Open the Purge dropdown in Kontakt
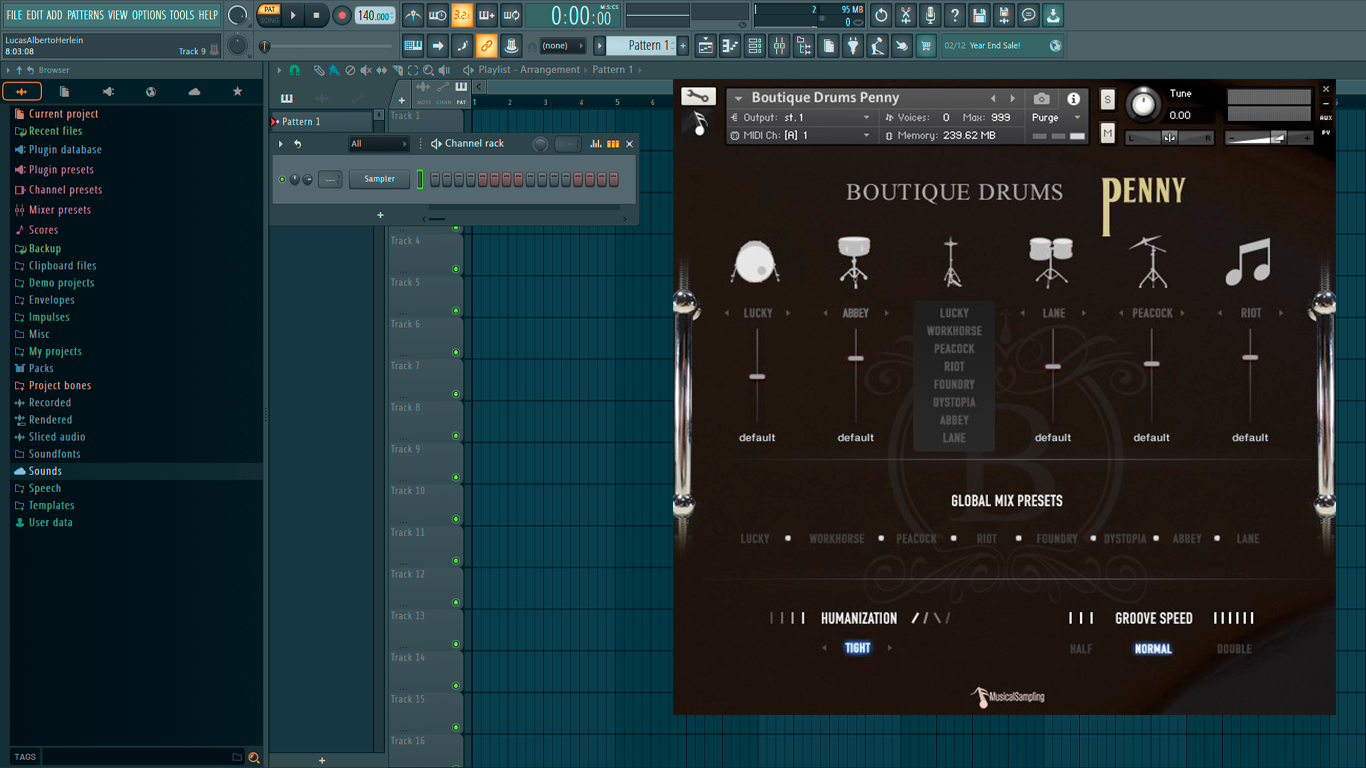Screen dimensions: 1366x768 pyautogui.click(x=1057, y=117)
